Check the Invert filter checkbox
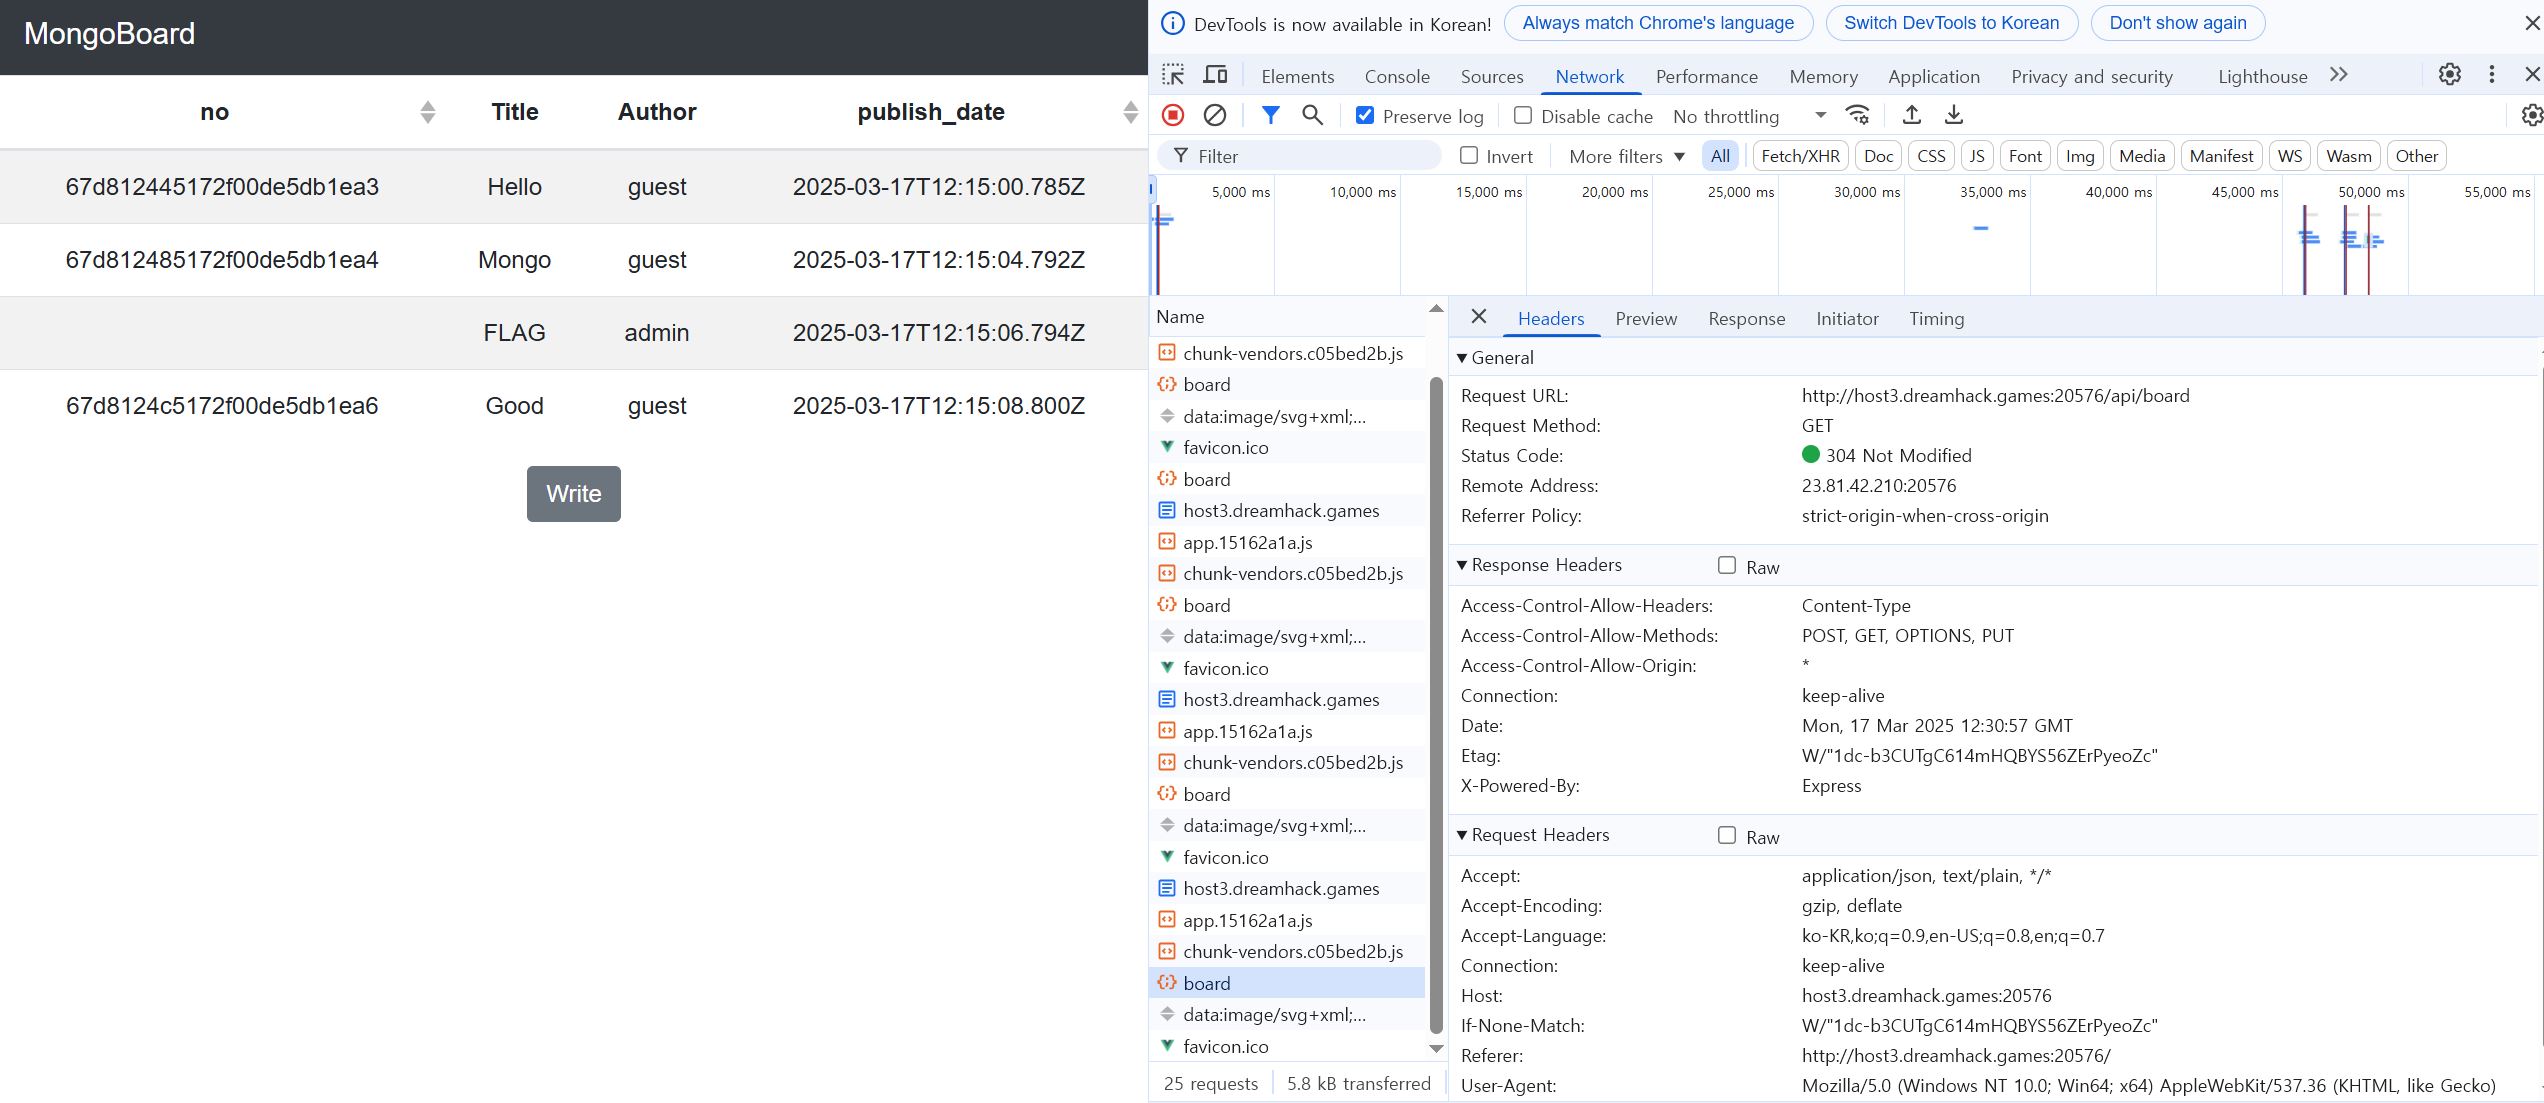This screenshot has width=2544, height=1103. coord(1469,156)
